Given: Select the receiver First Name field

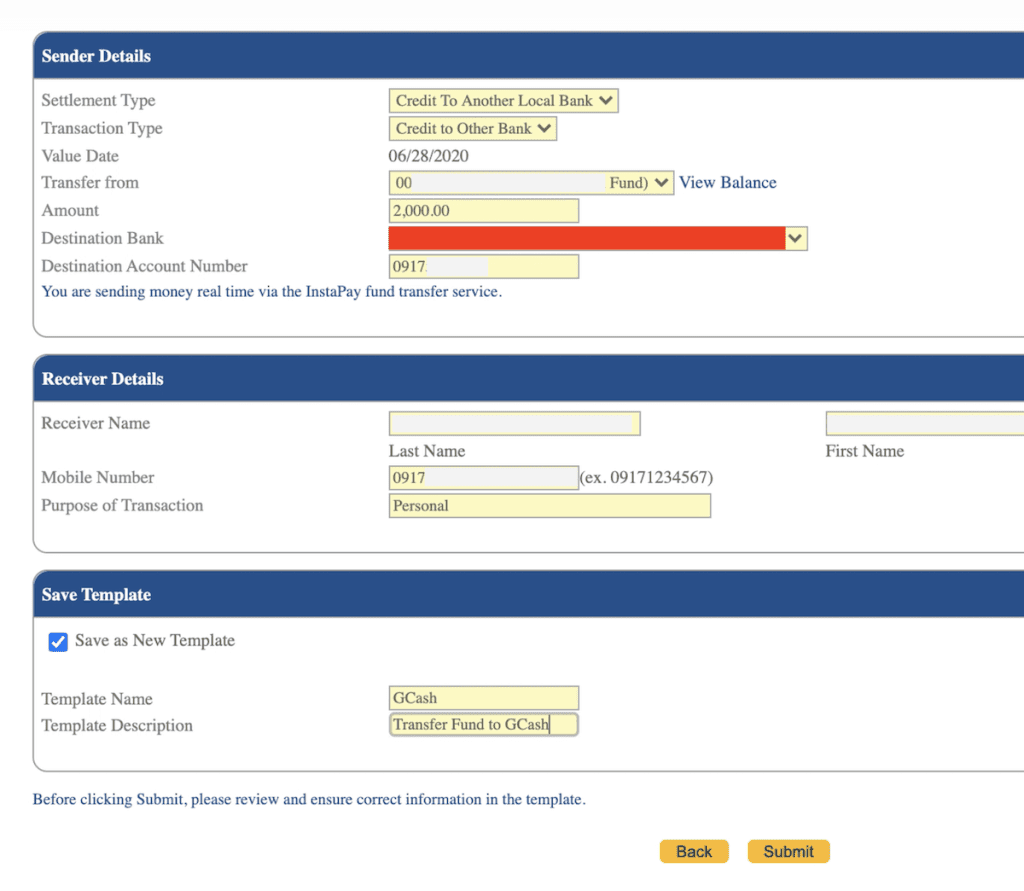Looking at the screenshot, I should pyautogui.click(x=924, y=424).
